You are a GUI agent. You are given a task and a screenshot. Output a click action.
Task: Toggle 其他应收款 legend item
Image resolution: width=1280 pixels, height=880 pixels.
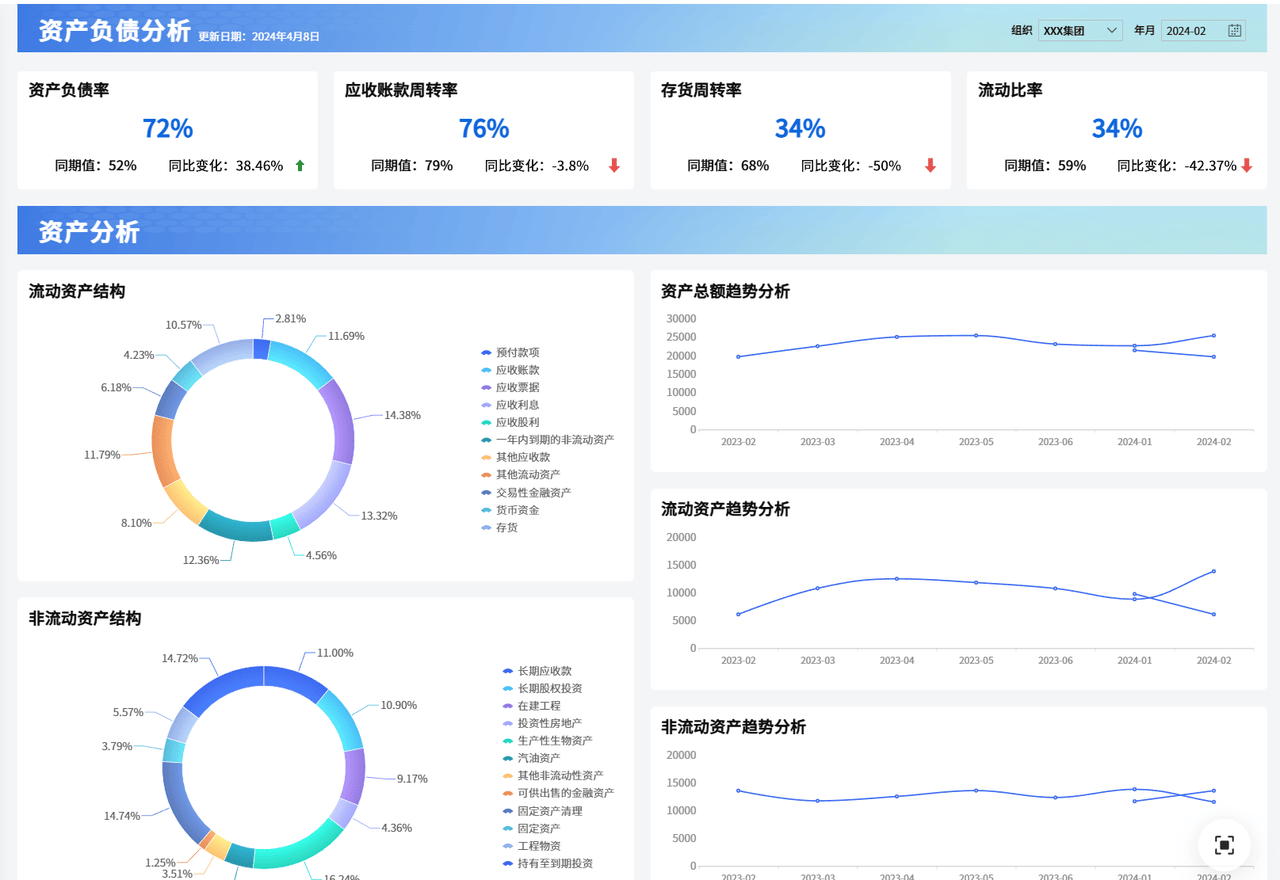515,457
